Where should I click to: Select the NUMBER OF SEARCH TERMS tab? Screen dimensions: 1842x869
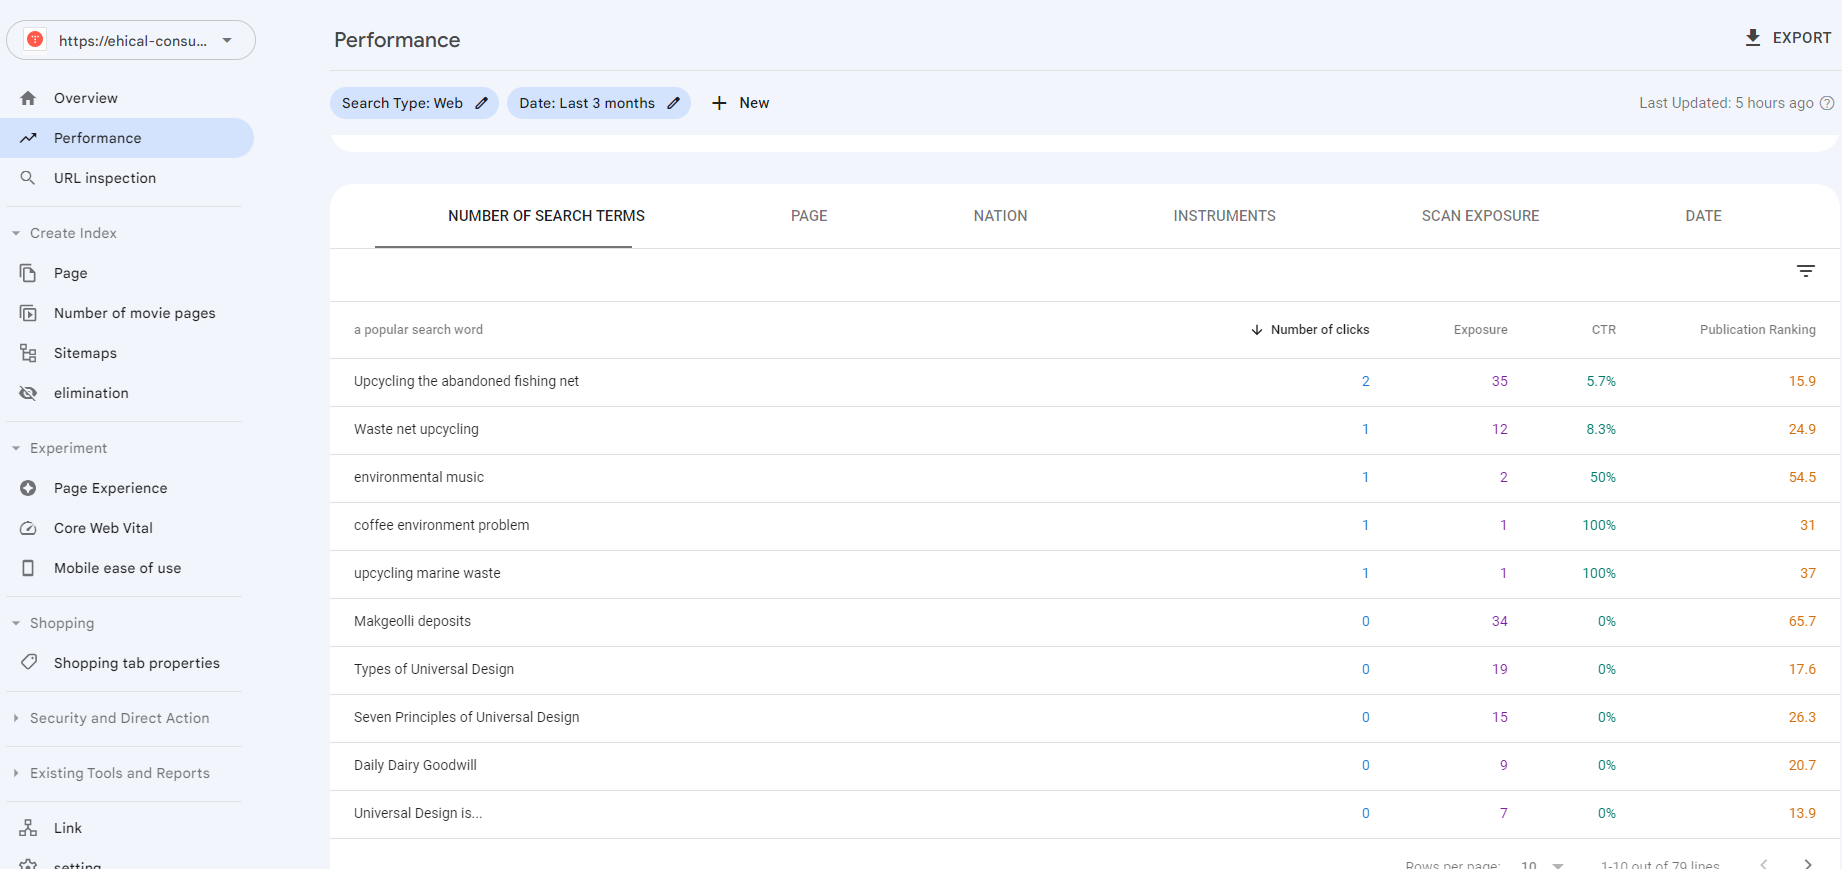[x=546, y=216]
